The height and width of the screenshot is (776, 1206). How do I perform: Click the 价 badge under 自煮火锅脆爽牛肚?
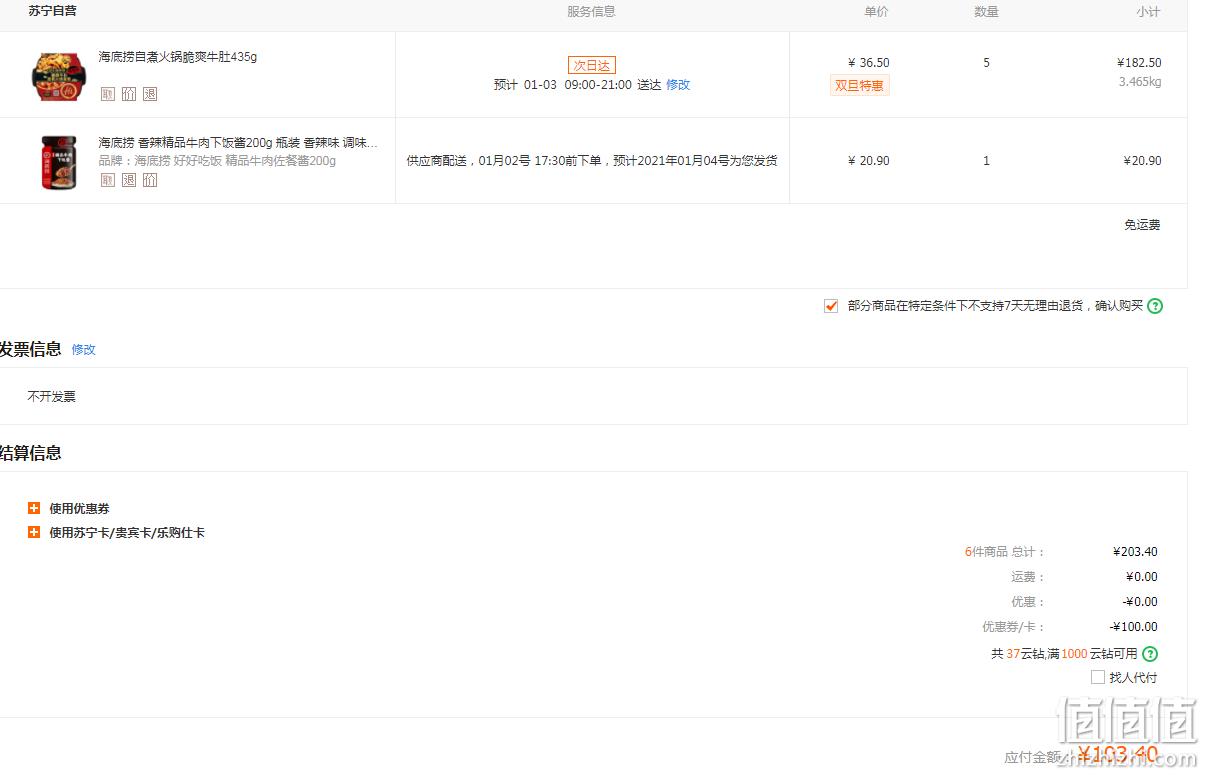[129, 94]
